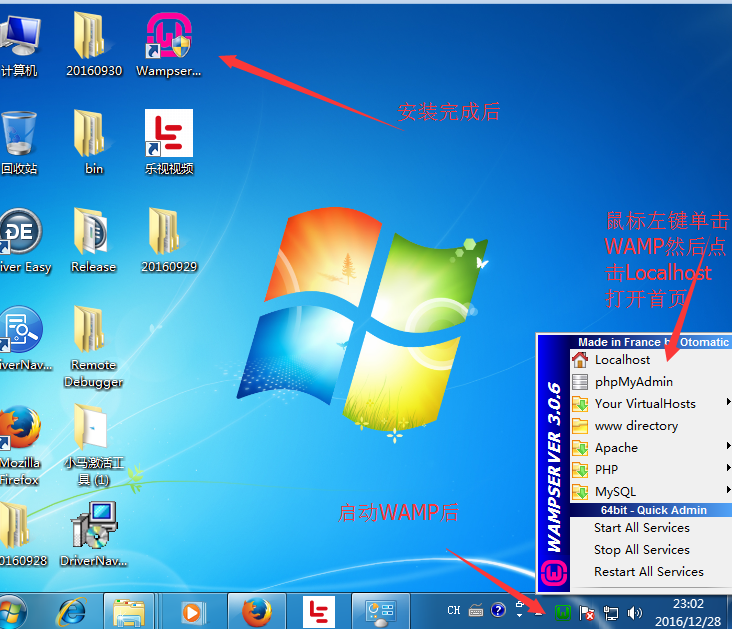
Task: Launch Internet Explorer from the taskbar
Action: point(72,612)
